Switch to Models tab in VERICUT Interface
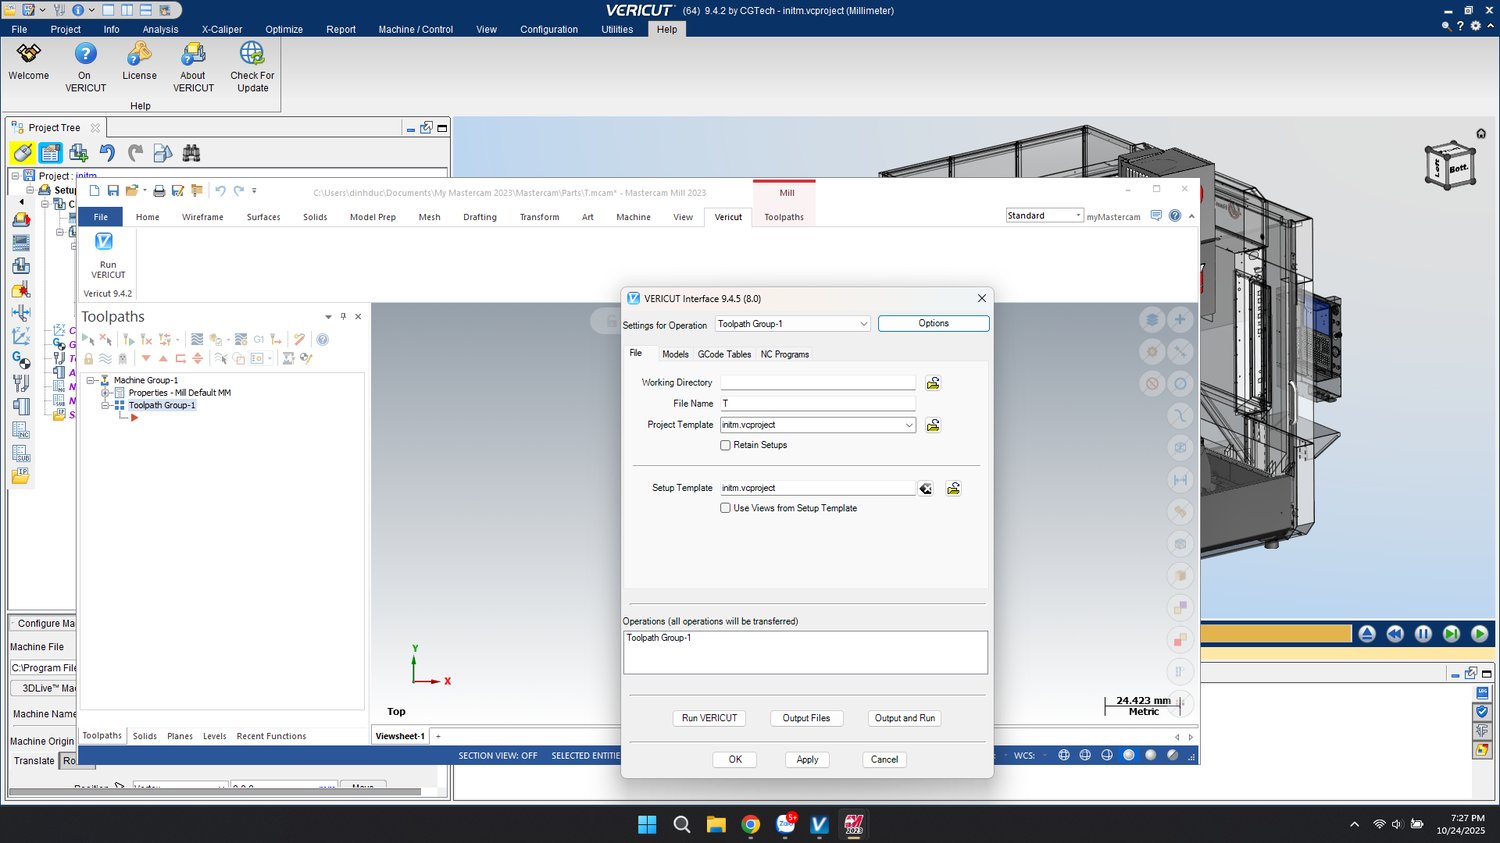 (675, 354)
